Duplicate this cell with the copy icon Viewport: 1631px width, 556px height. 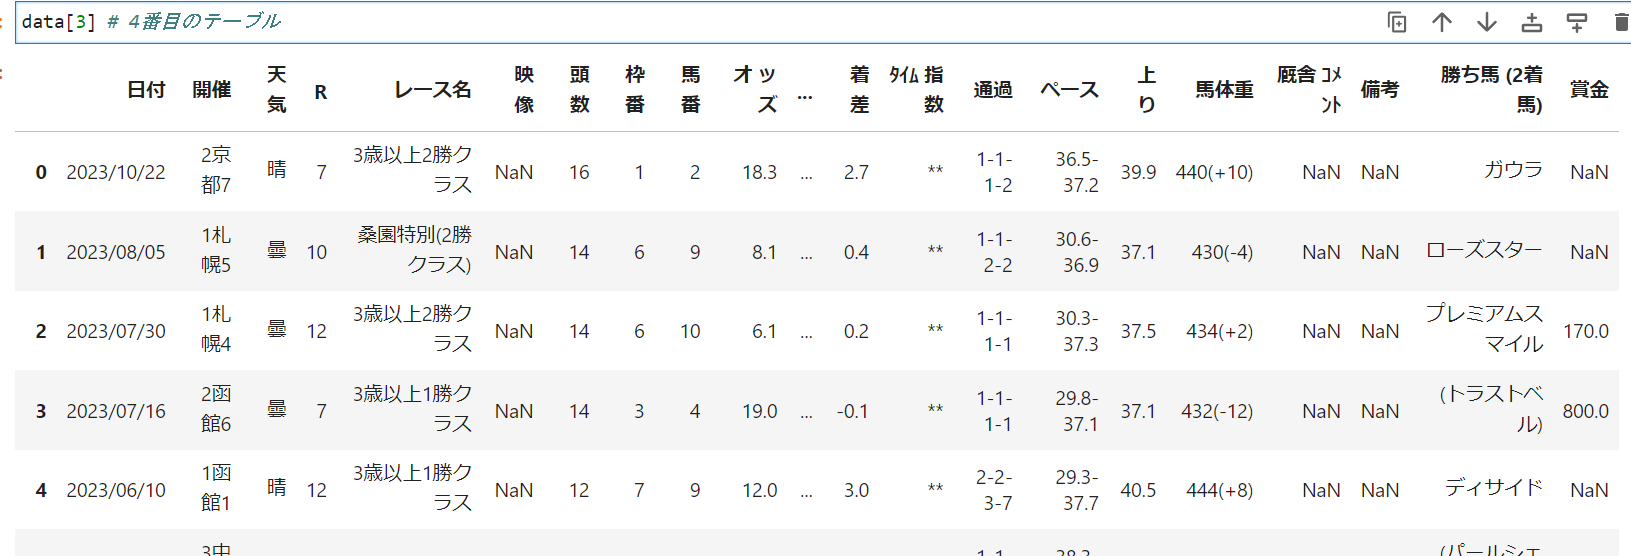(x=1397, y=22)
